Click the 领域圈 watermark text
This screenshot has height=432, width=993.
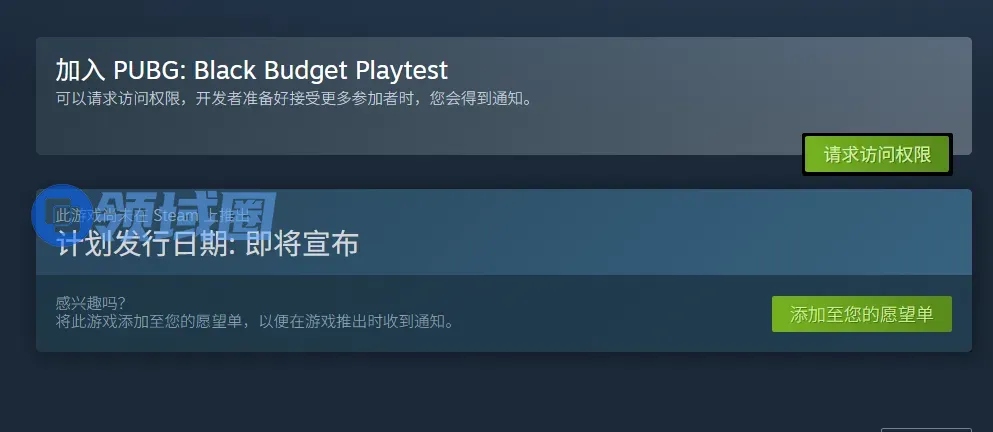[188, 216]
